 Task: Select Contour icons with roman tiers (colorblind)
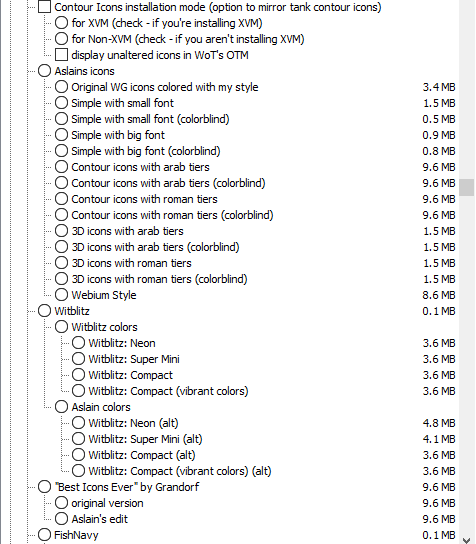(x=61, y=215)
